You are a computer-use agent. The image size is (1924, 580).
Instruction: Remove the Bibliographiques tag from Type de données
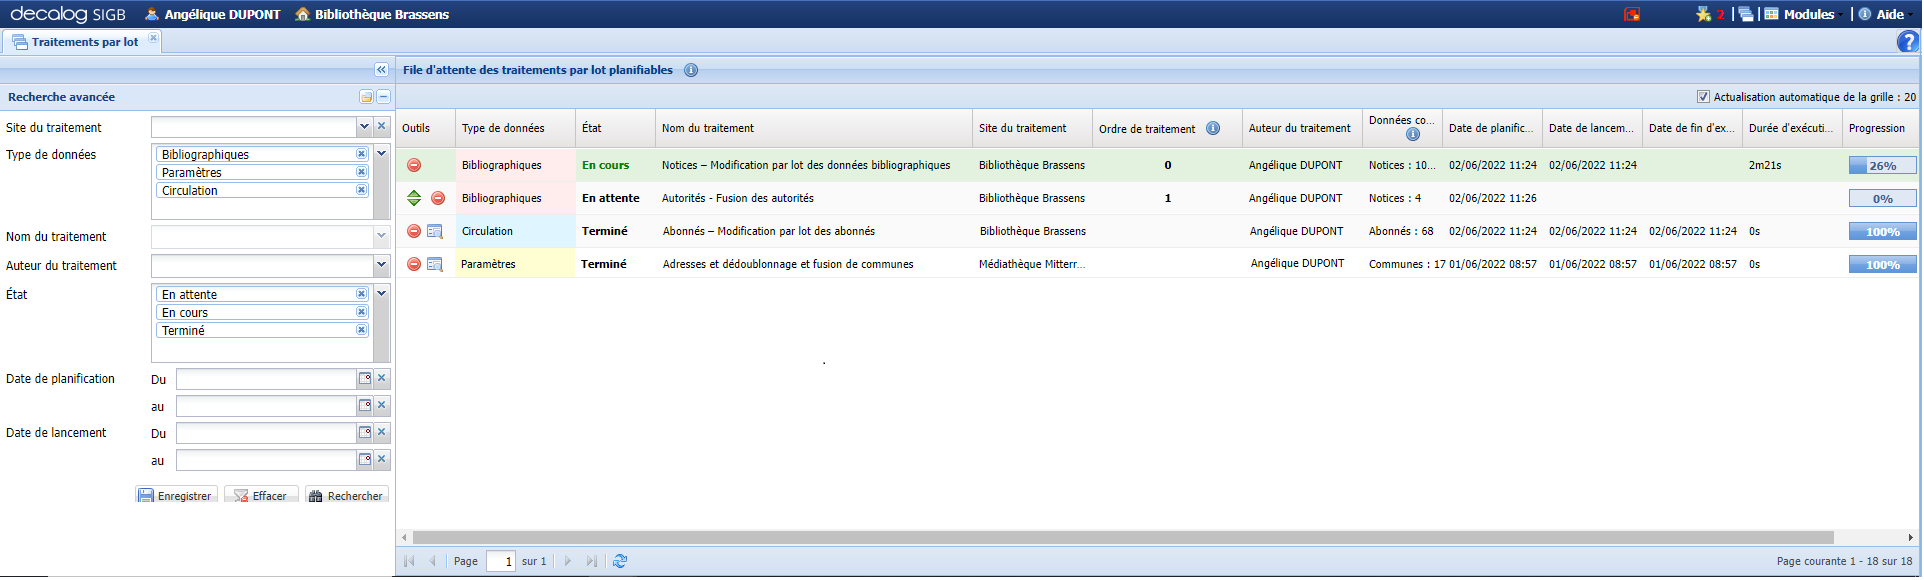coord(361,154)
